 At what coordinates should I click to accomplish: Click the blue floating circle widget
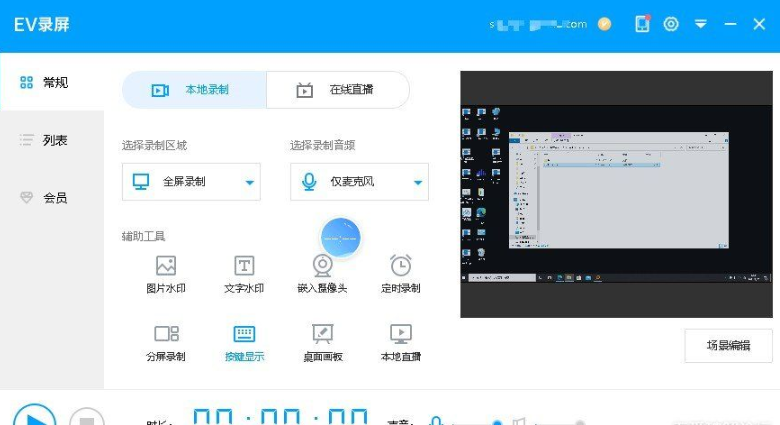click(341, 238)
